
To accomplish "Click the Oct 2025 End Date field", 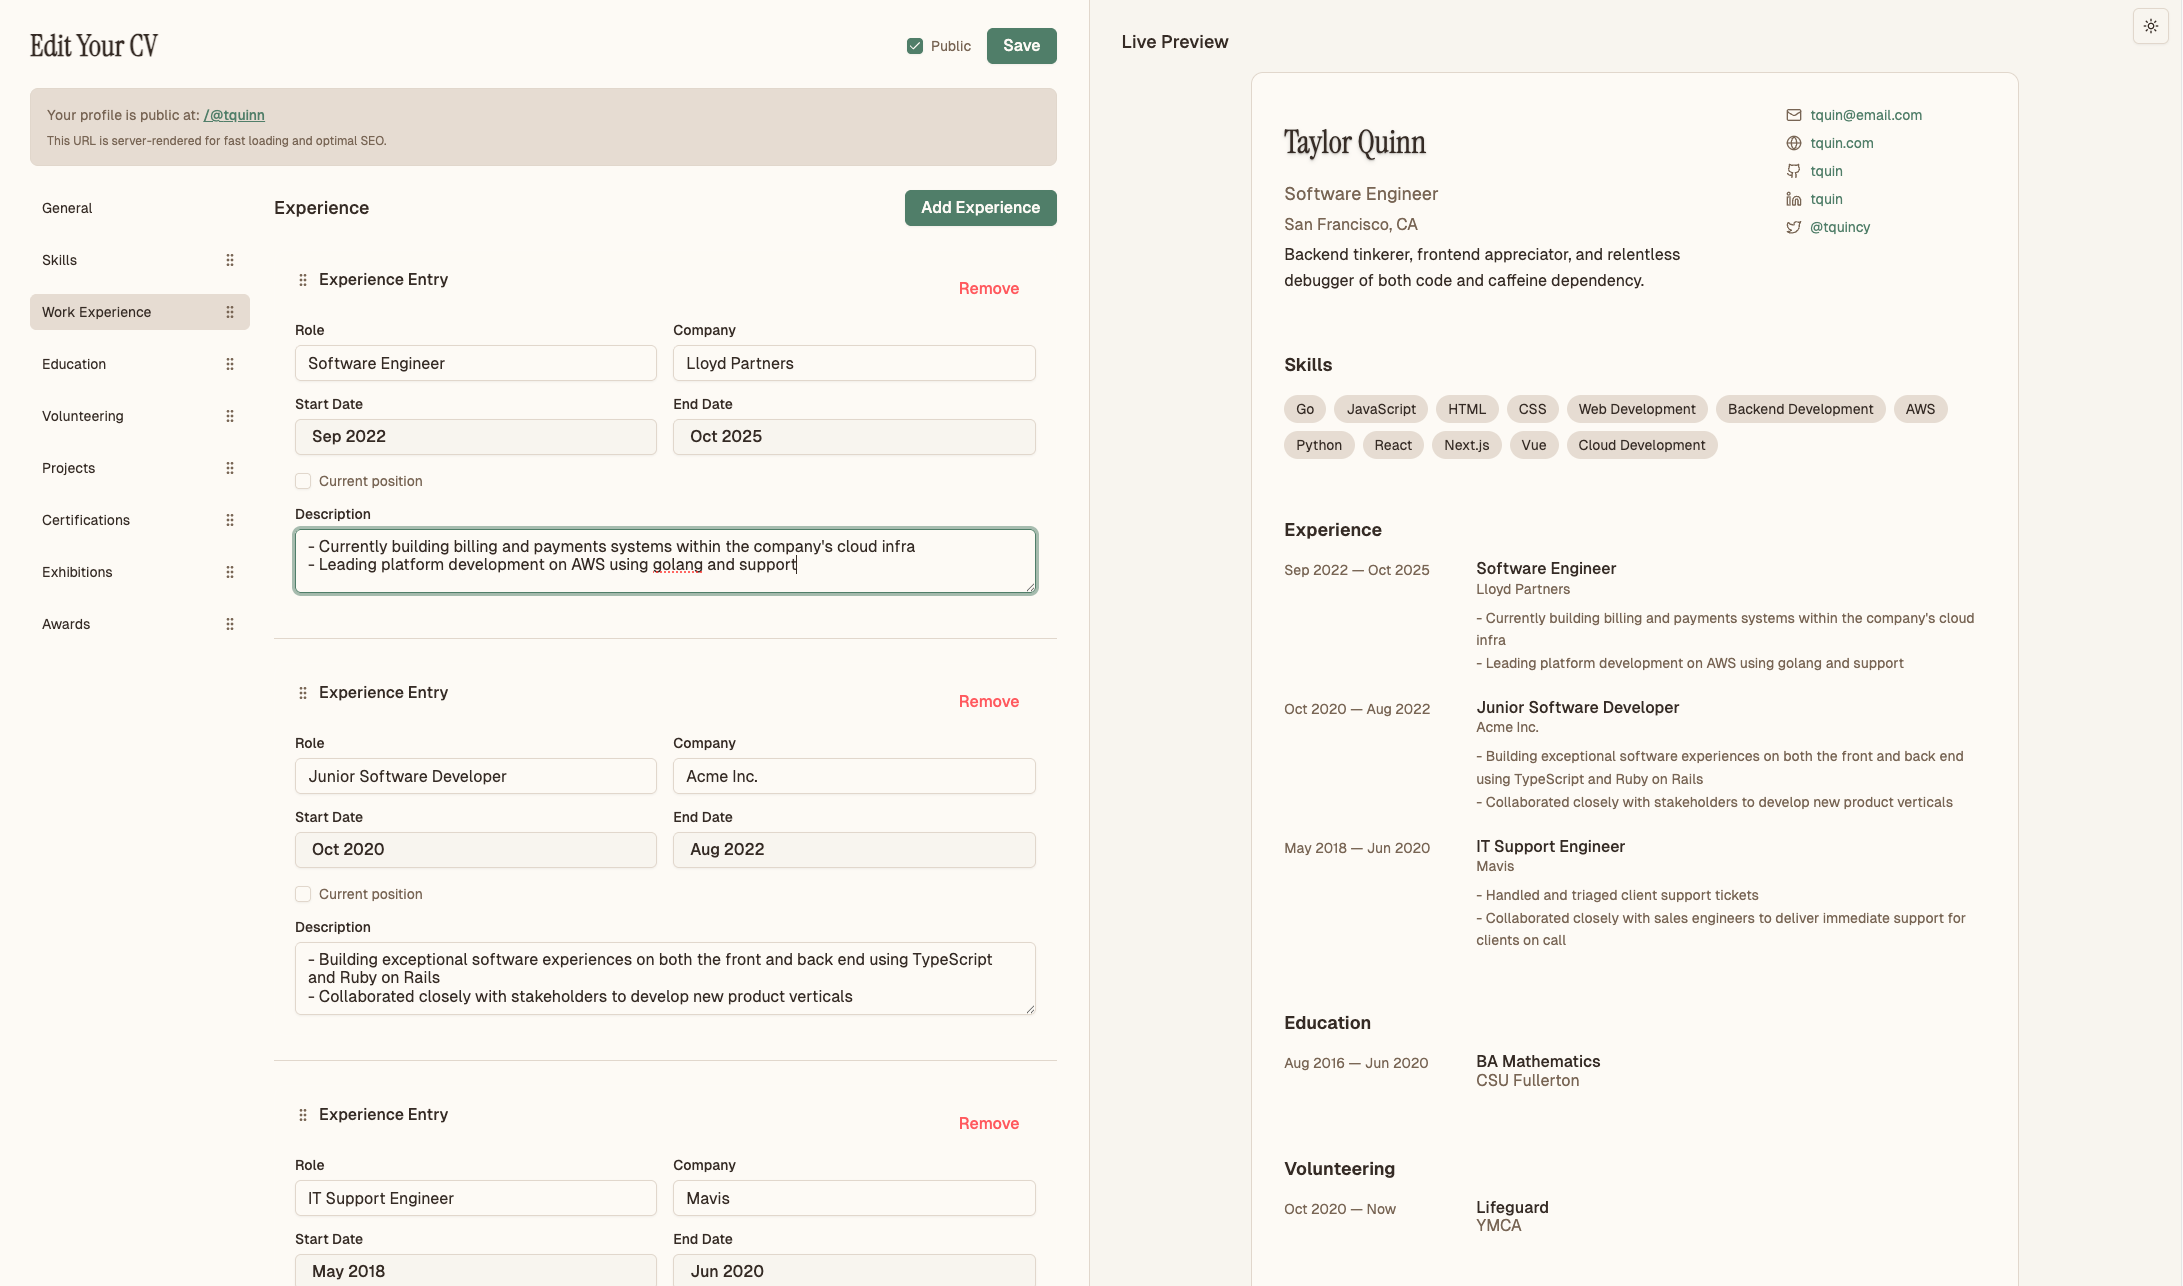I will pyautogui.click(x=853, y=436).
